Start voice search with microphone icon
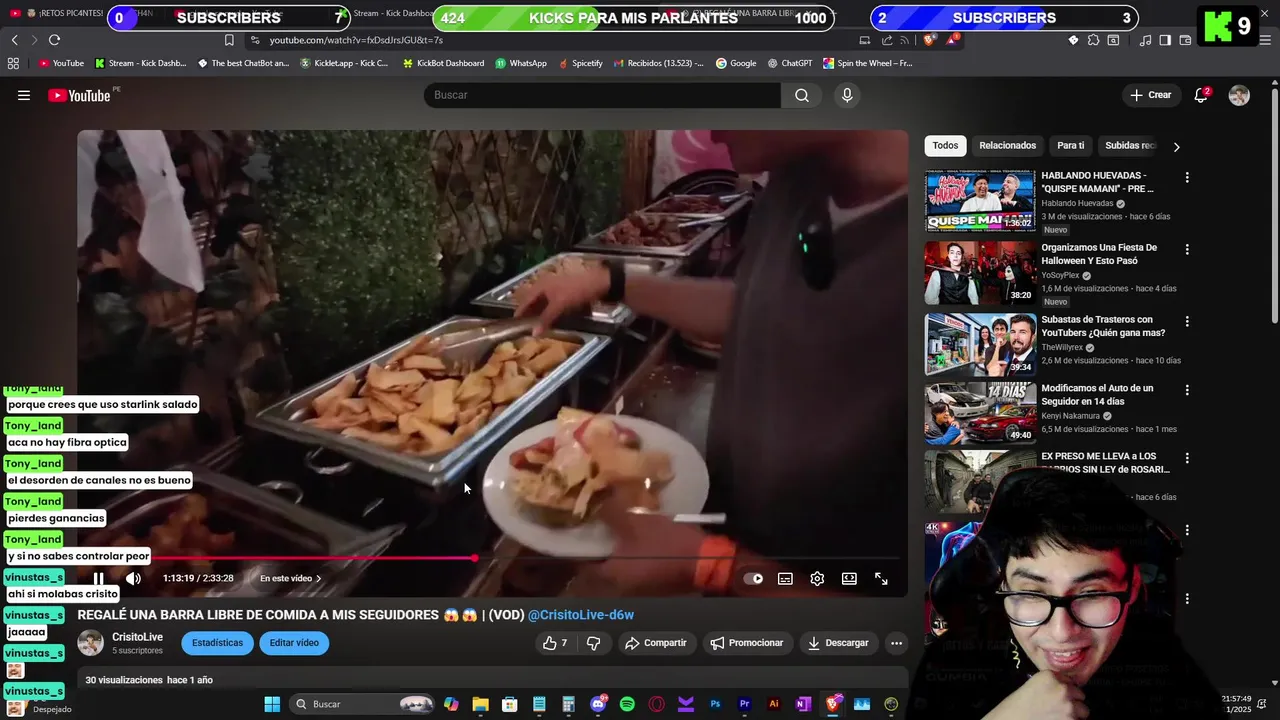The height and width of the screenshot is (720, 1280). [847, 95]
